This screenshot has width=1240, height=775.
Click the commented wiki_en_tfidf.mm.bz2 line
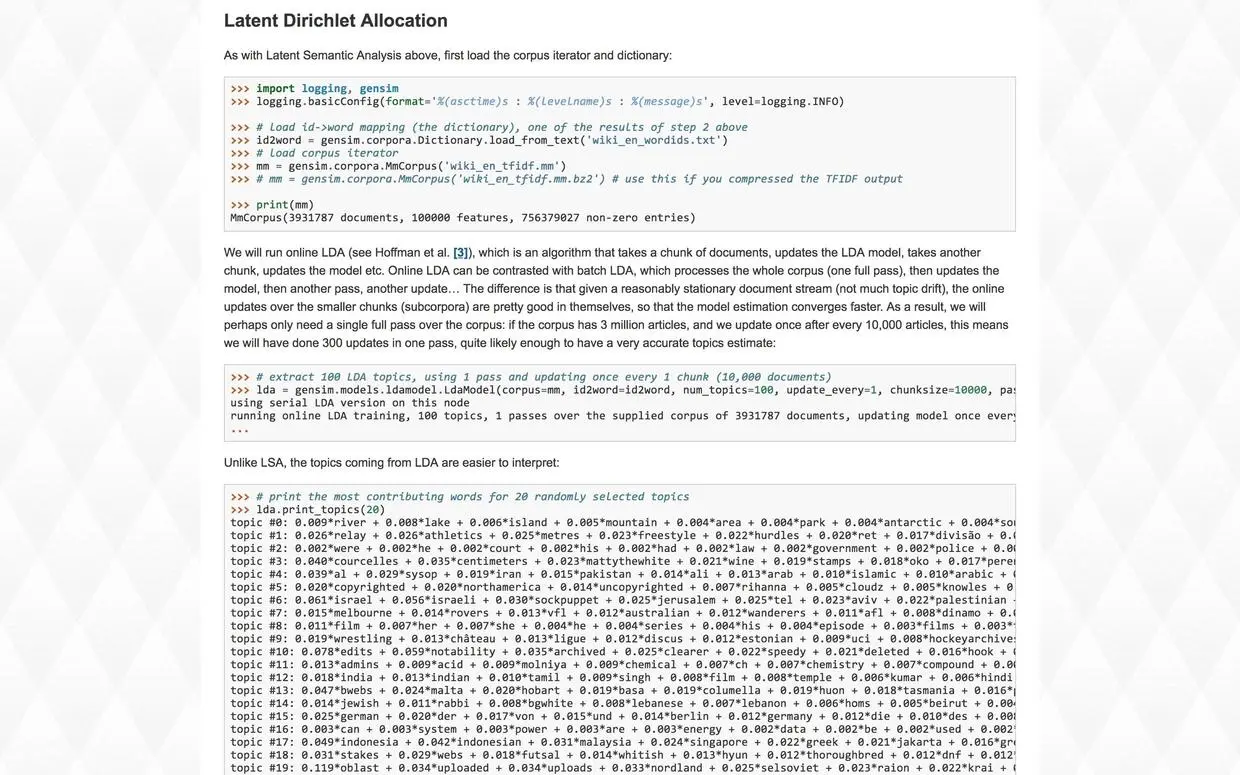tap(566, 179)
